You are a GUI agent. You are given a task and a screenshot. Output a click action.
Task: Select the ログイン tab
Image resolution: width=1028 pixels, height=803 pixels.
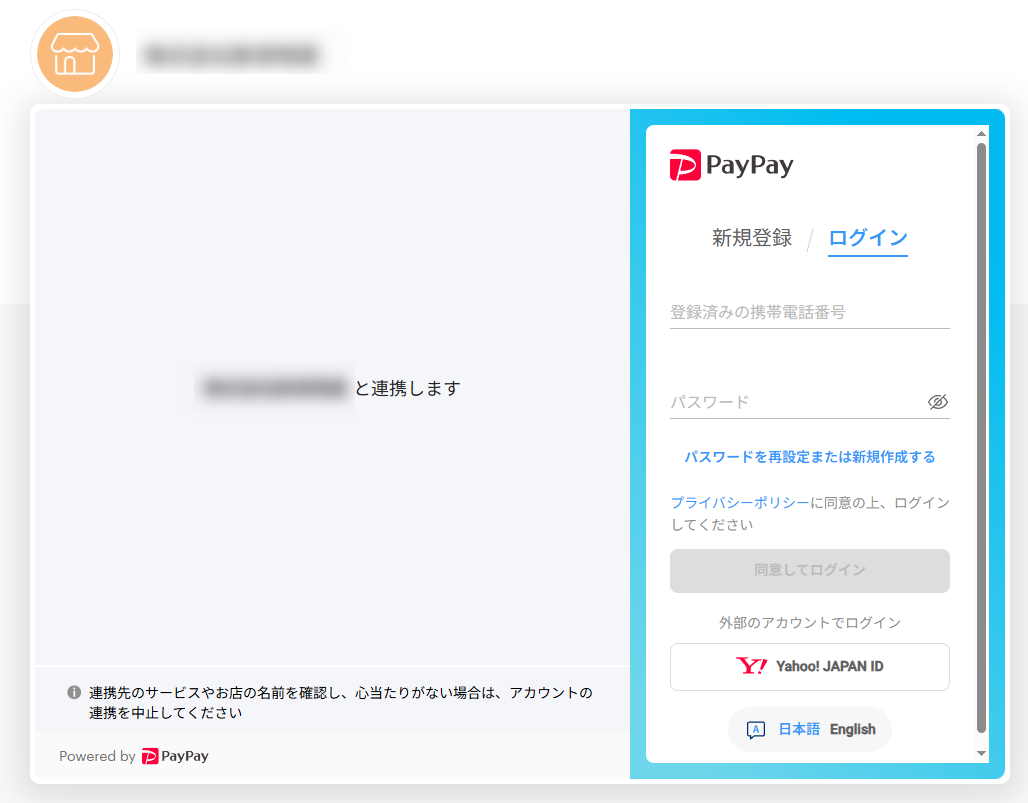tap(867, 238)
